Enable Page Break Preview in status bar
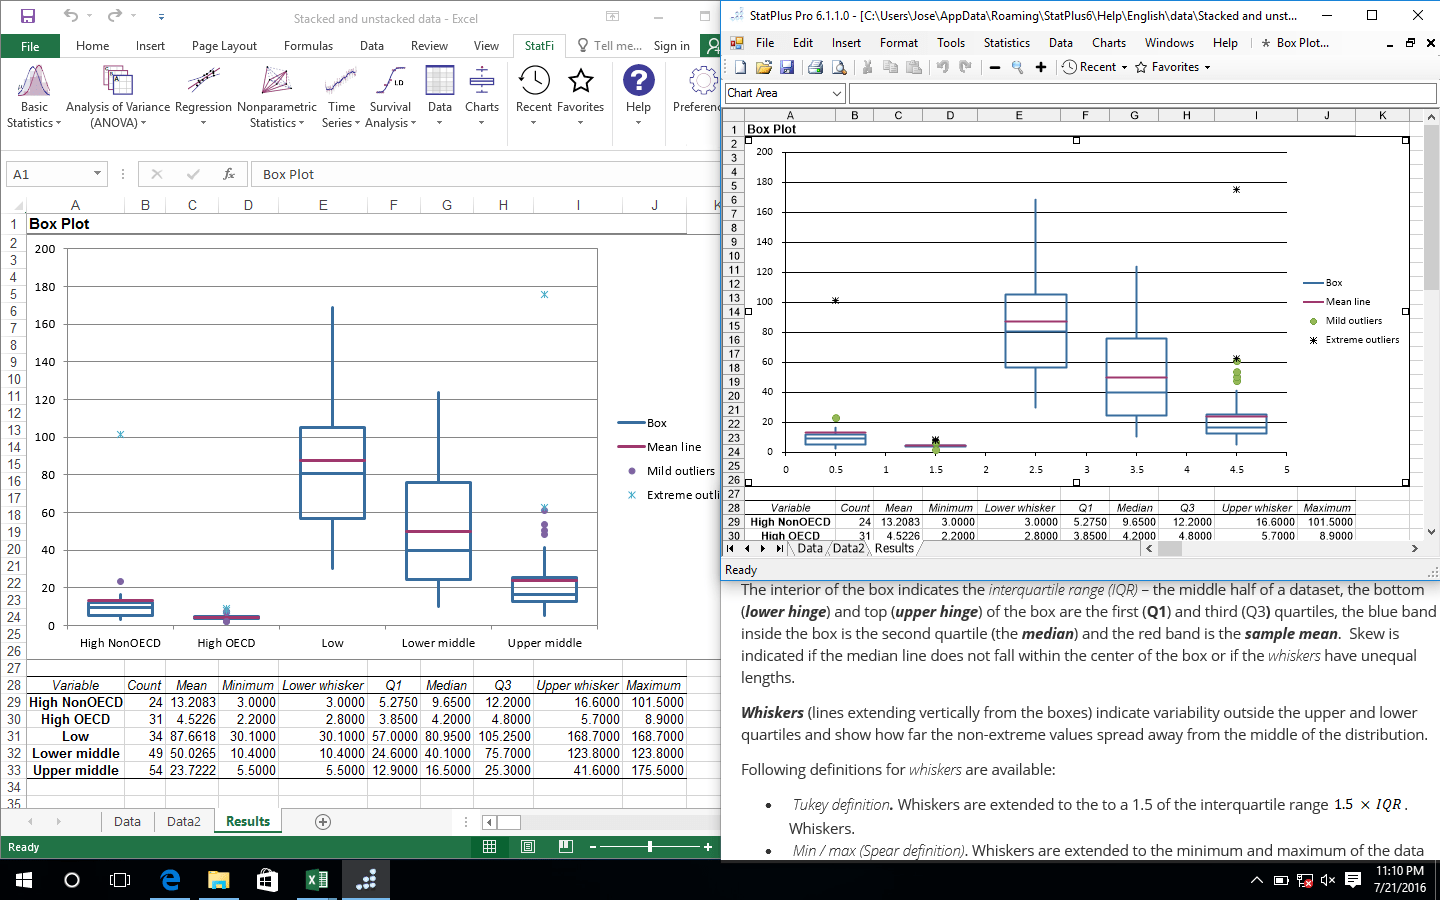1440x900 pixels. tap(565, 847)
